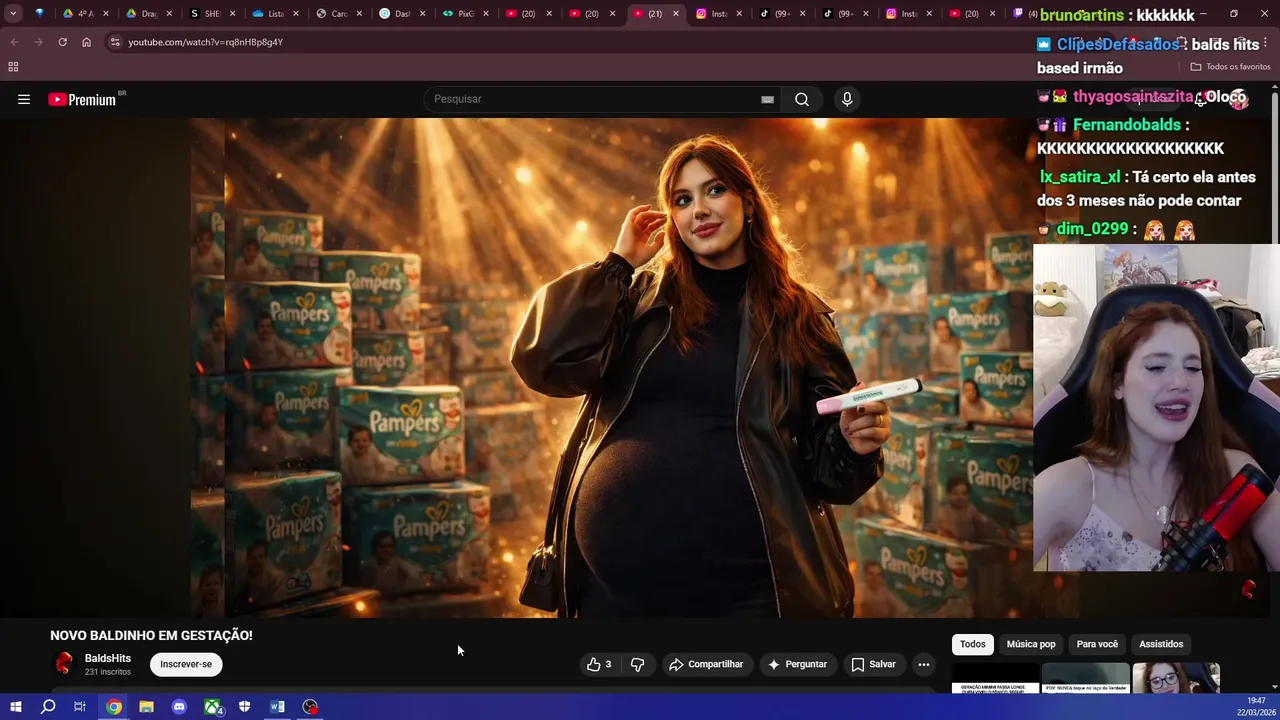This screenshot has height=720, width=1280.
Task: Open Chrome from the taskbar
Action: click(x=114, y=707)
